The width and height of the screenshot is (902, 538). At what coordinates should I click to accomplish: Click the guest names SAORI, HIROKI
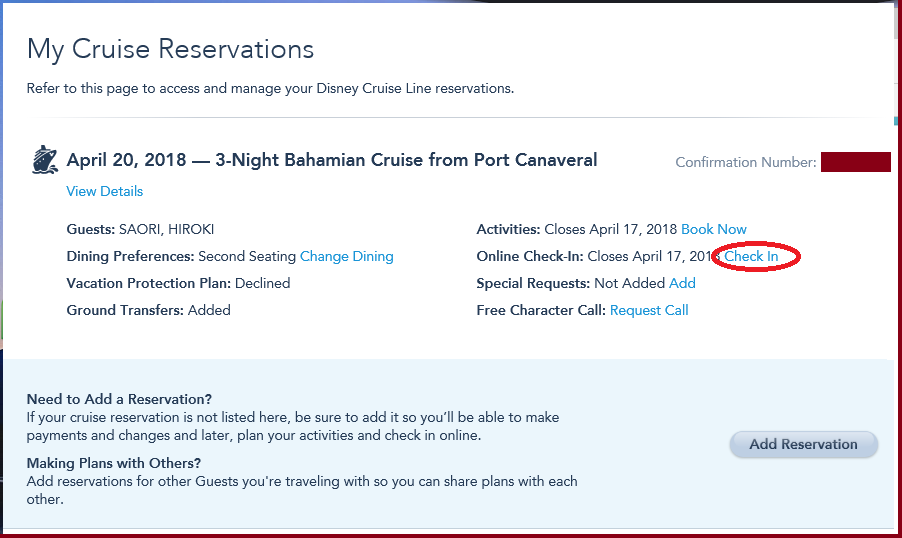(166, 229)
